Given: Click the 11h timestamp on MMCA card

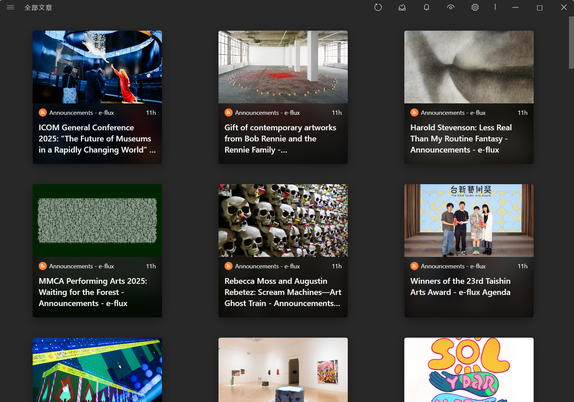Looking at the screenshot, I should 151,266.
